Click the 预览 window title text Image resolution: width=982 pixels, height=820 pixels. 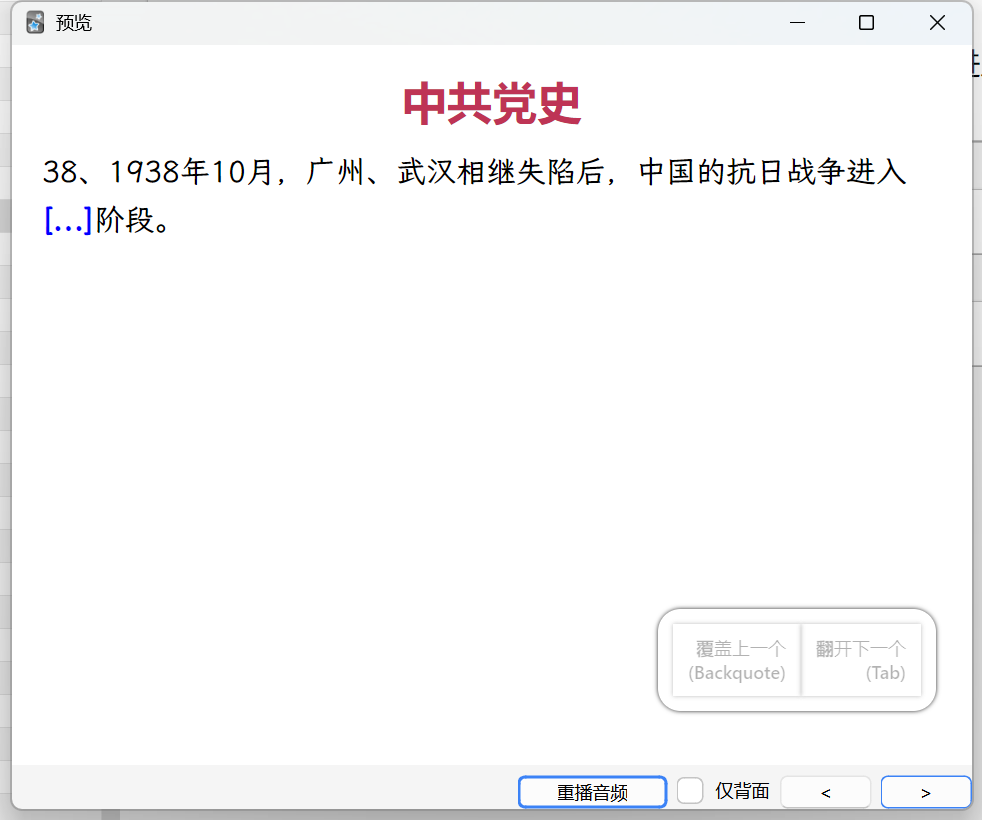click(x=74, y=23)
